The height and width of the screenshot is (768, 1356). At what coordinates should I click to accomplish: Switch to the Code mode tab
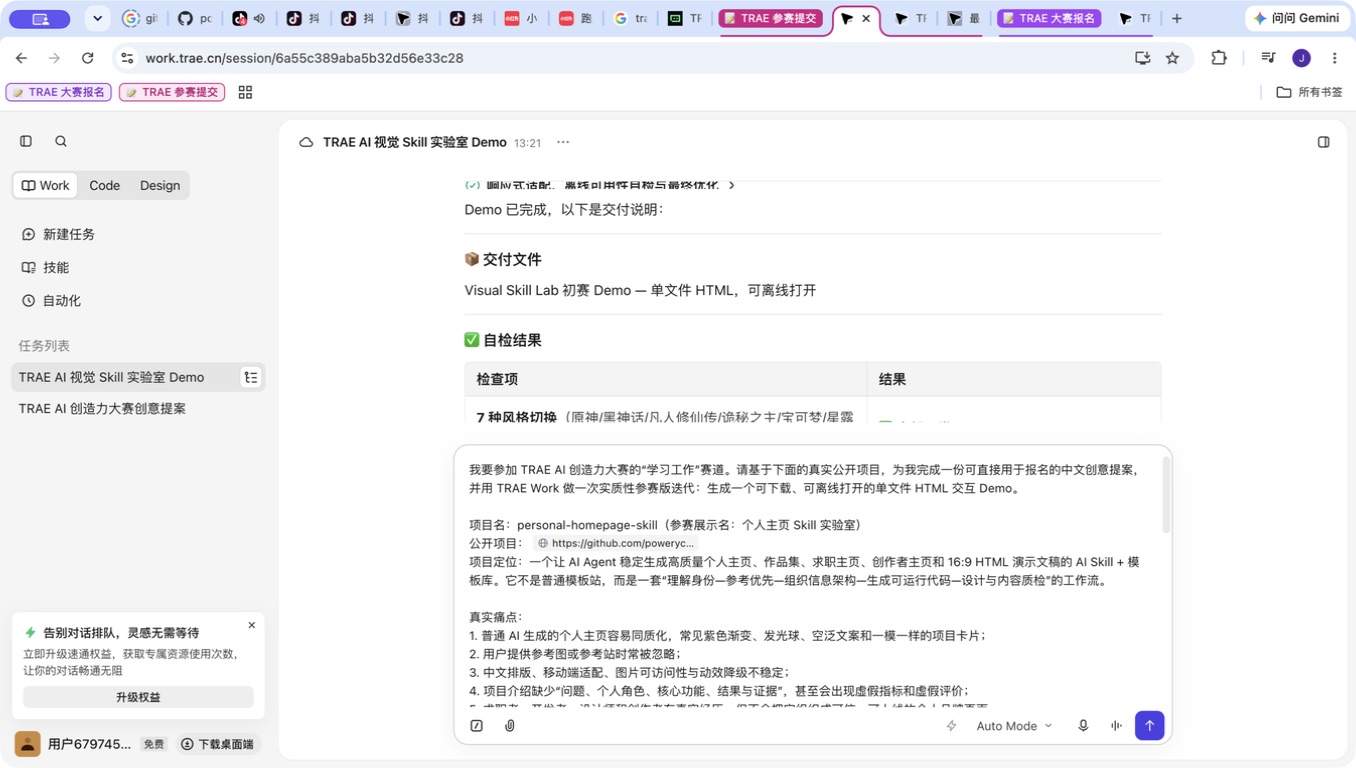[104, 185]
